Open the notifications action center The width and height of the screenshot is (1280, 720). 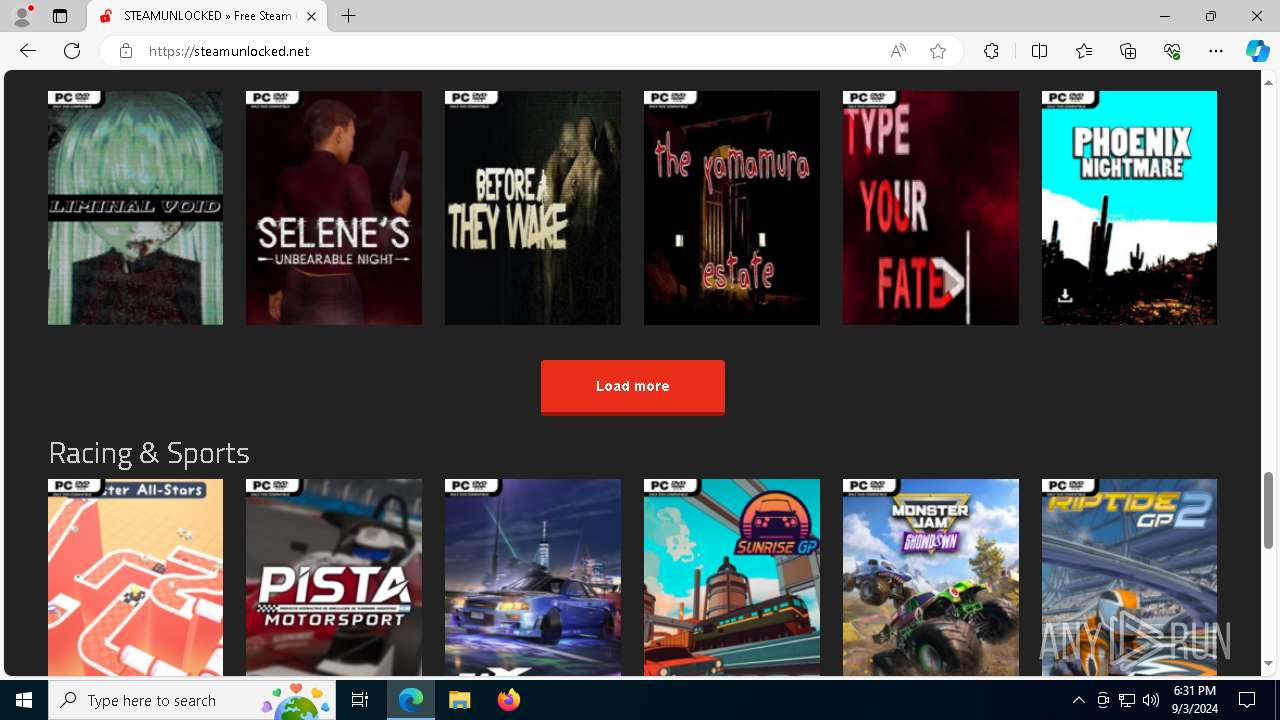pyautogui.click(x=1247, y=700)
